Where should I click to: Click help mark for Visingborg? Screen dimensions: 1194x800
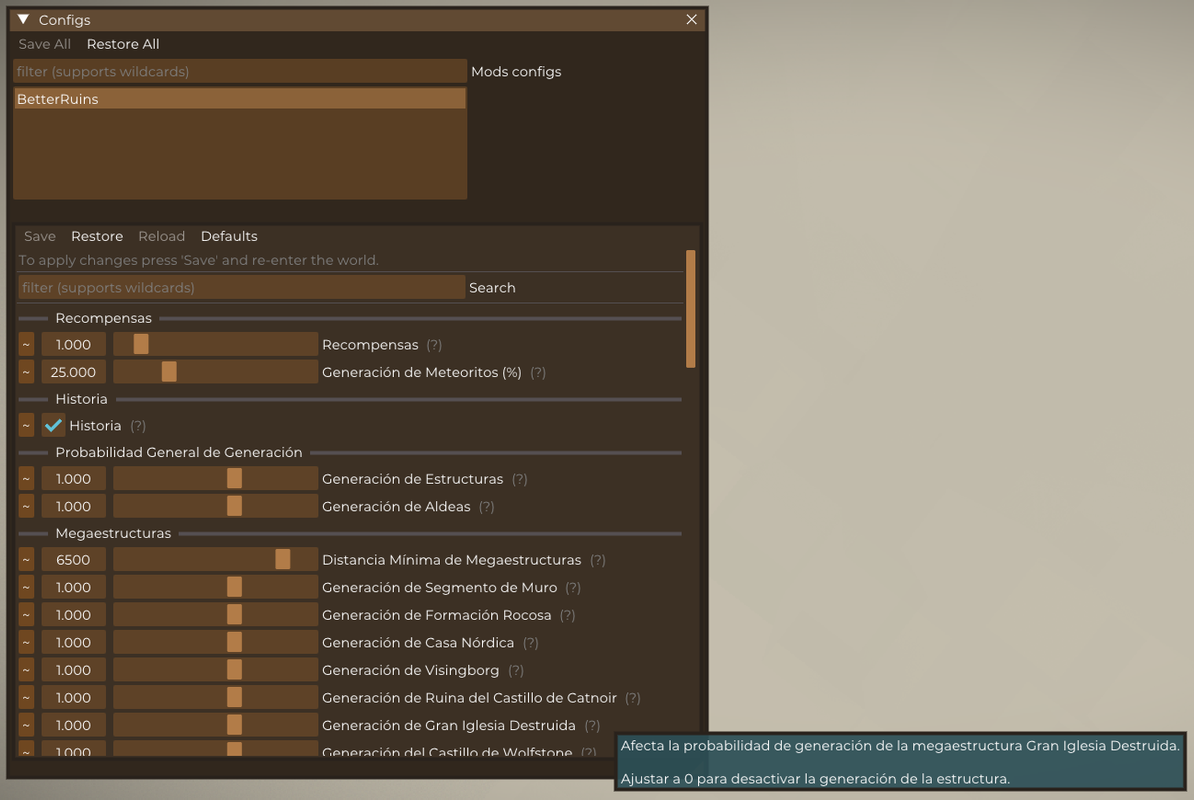pyautogui.click(x=516, y=670)
